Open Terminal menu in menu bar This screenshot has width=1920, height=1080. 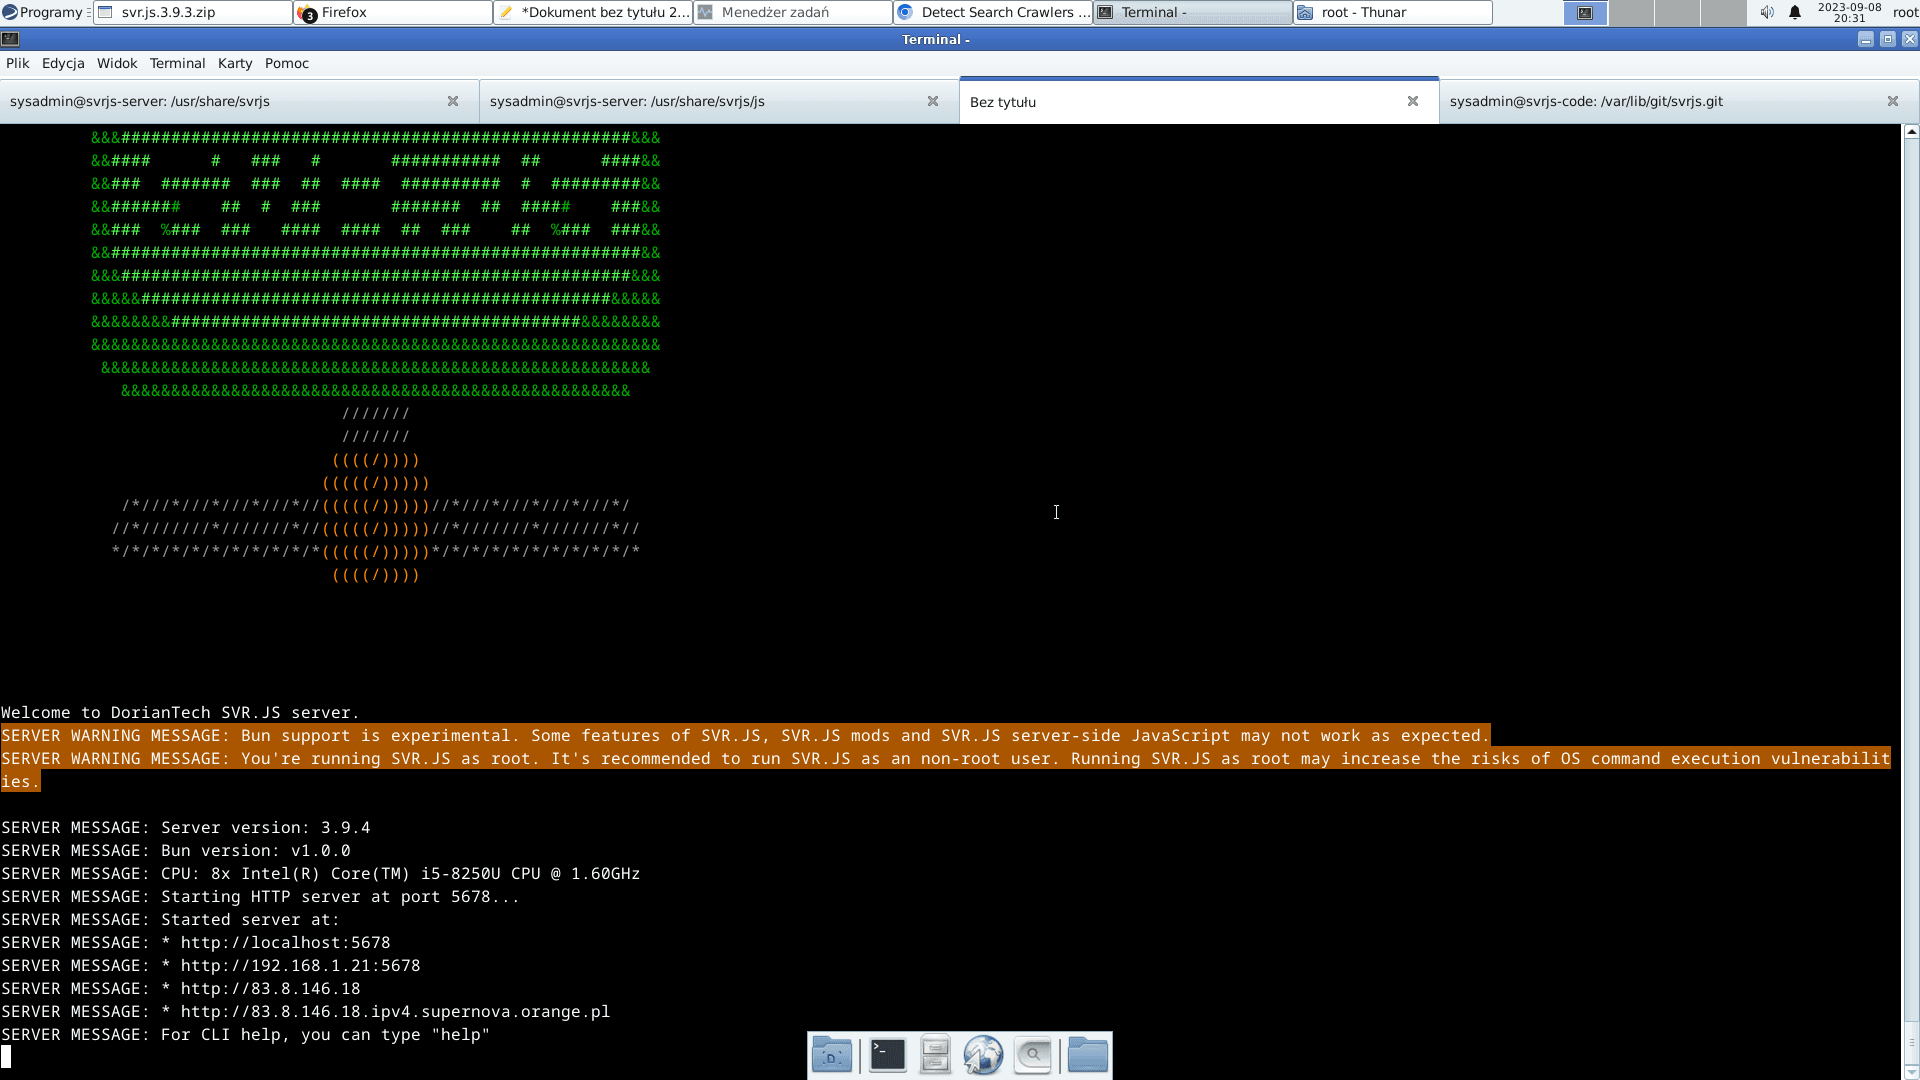pos(177,62)
